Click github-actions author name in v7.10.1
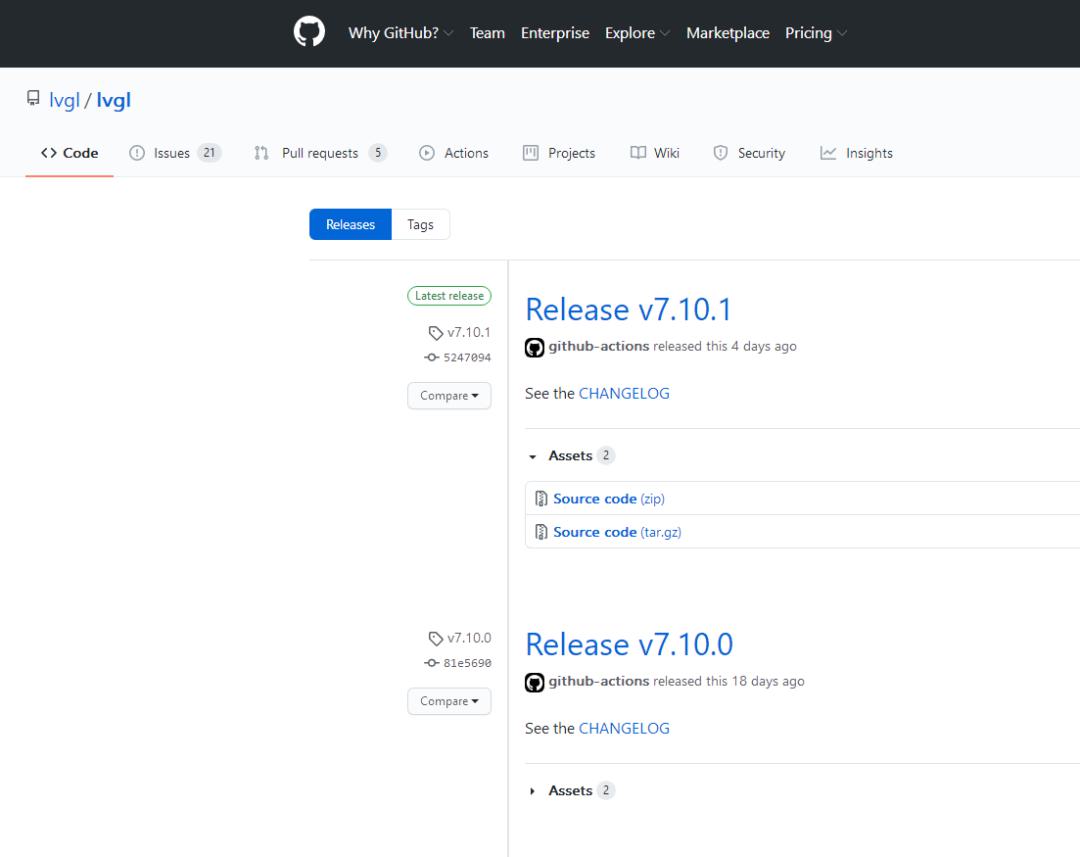The width and height of the screenshot is (1080, 857). point(599,346)
